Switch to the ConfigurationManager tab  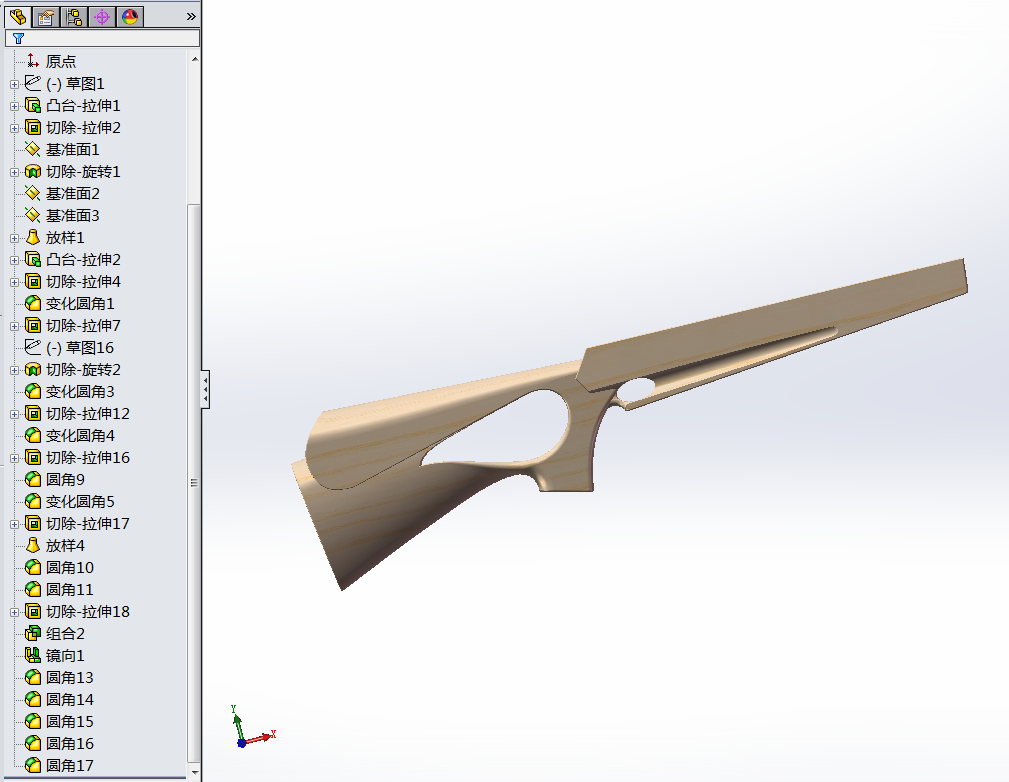(x=71, y=17)
